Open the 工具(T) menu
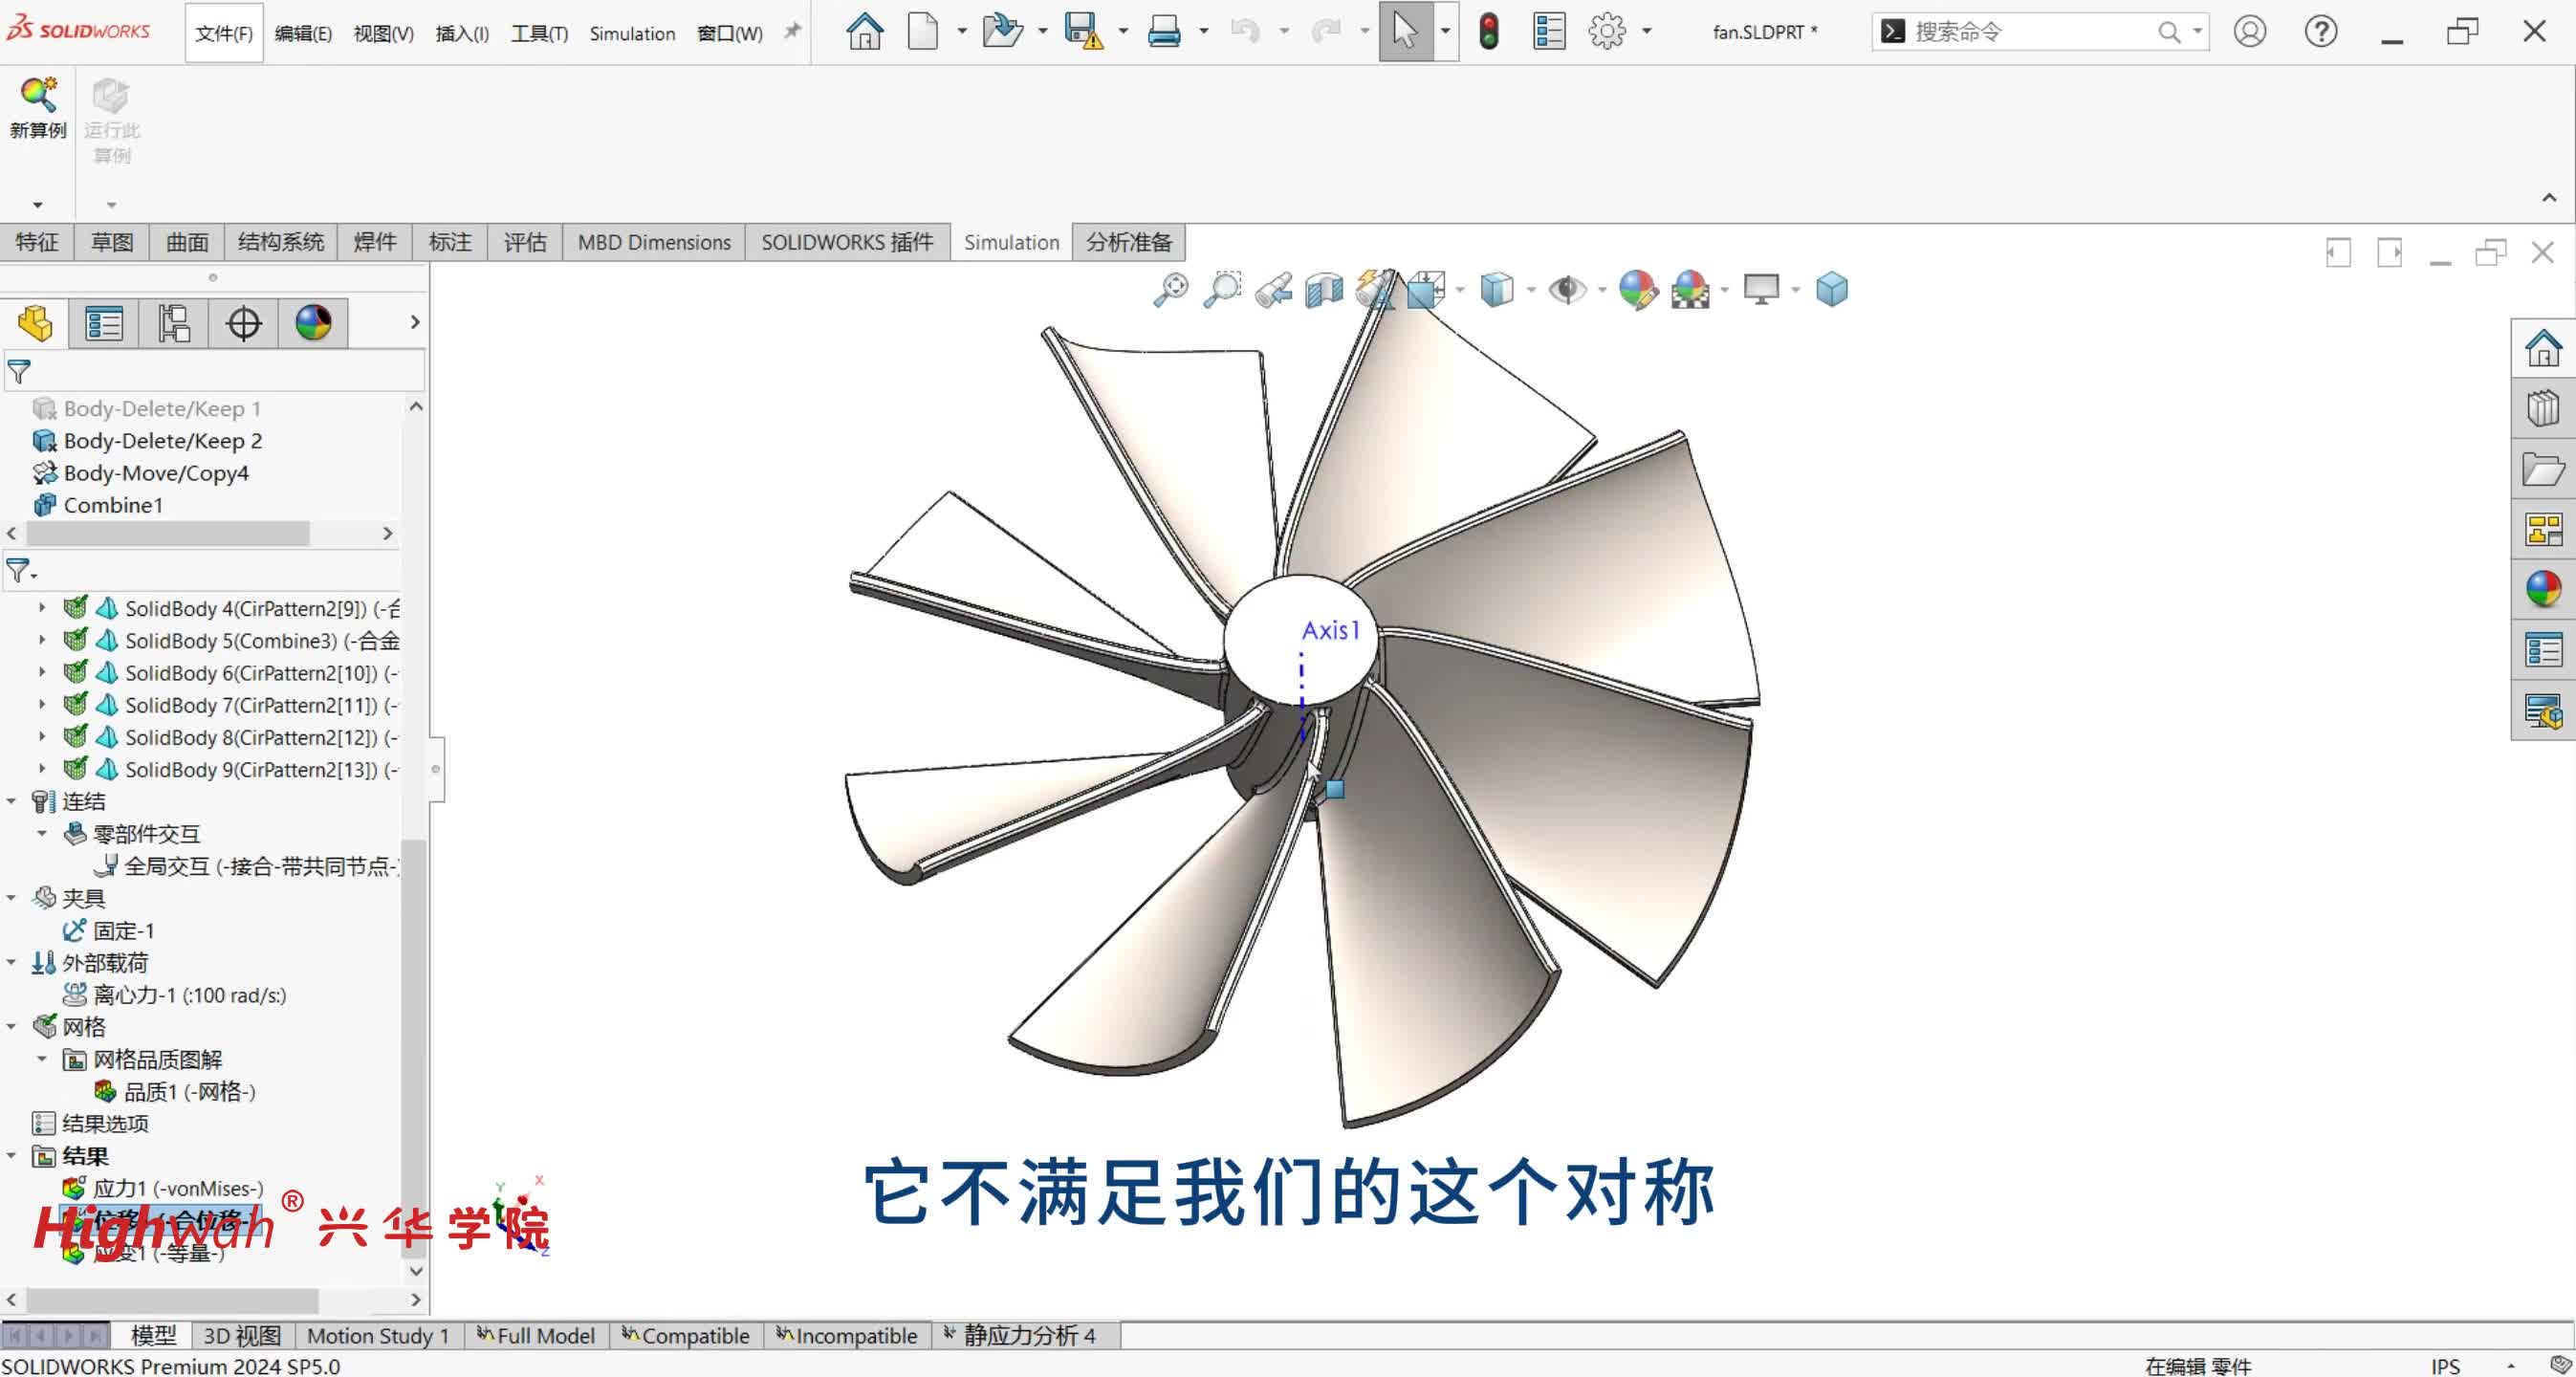The height and width of the screenshot is (1377, 2576). pyautogui.click(x=539, y=34)
